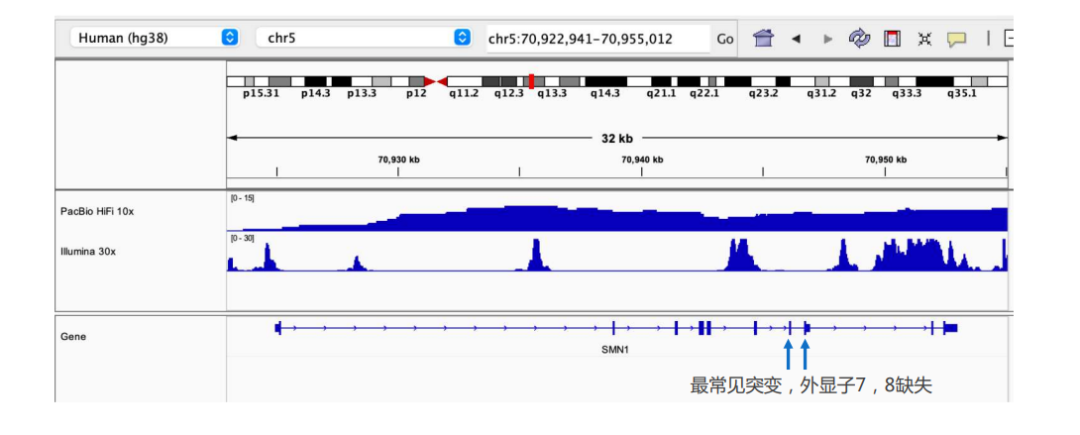Click the 70,940 kb ruler label
This screenshot has width=1080, height=435.
pyautogui.click(x=642, y=160)
